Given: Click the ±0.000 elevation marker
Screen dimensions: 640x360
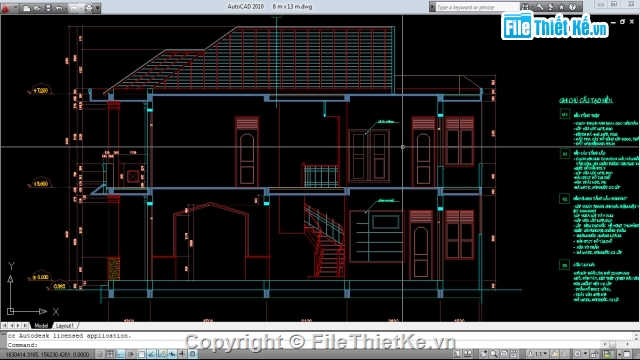Looking at the screenshot, I should coord(40,277).
